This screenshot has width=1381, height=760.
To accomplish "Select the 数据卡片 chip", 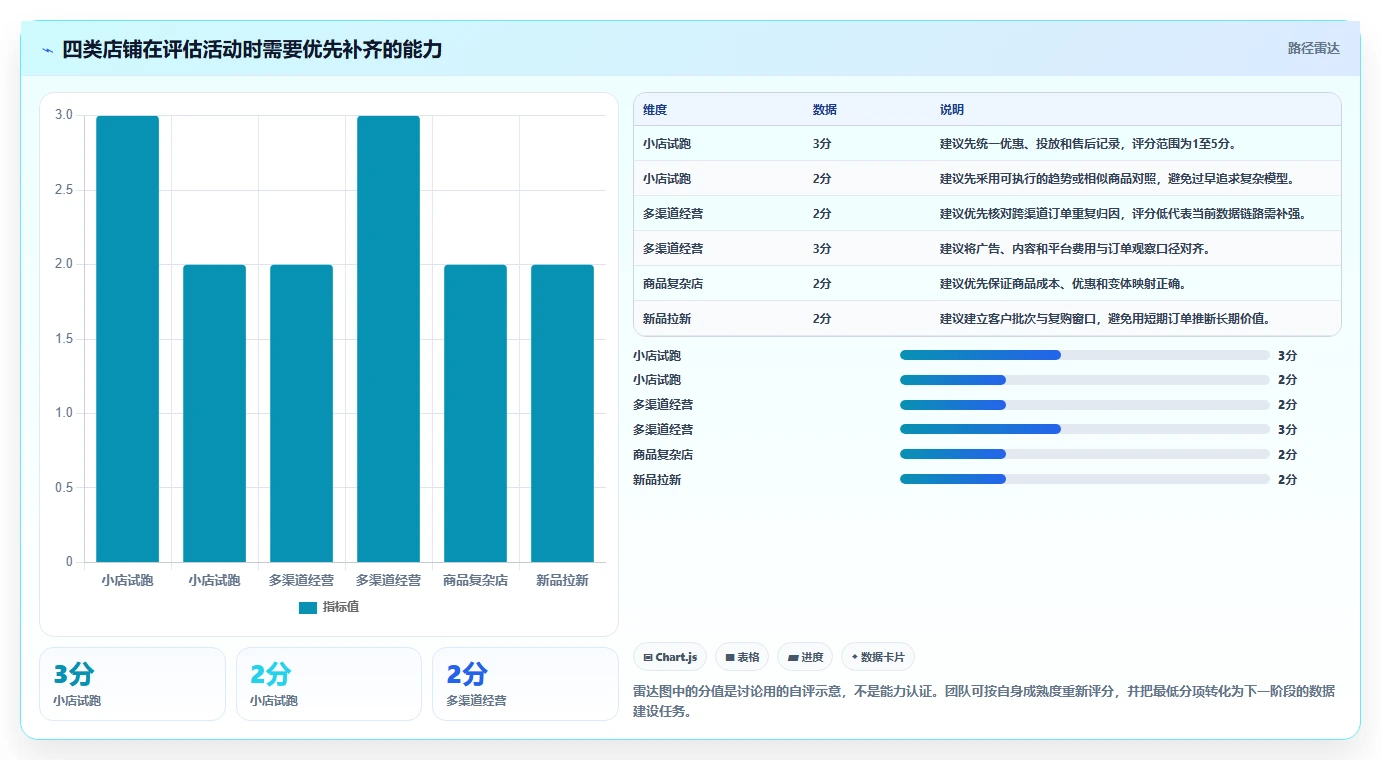I will click(x=878, y=657).
